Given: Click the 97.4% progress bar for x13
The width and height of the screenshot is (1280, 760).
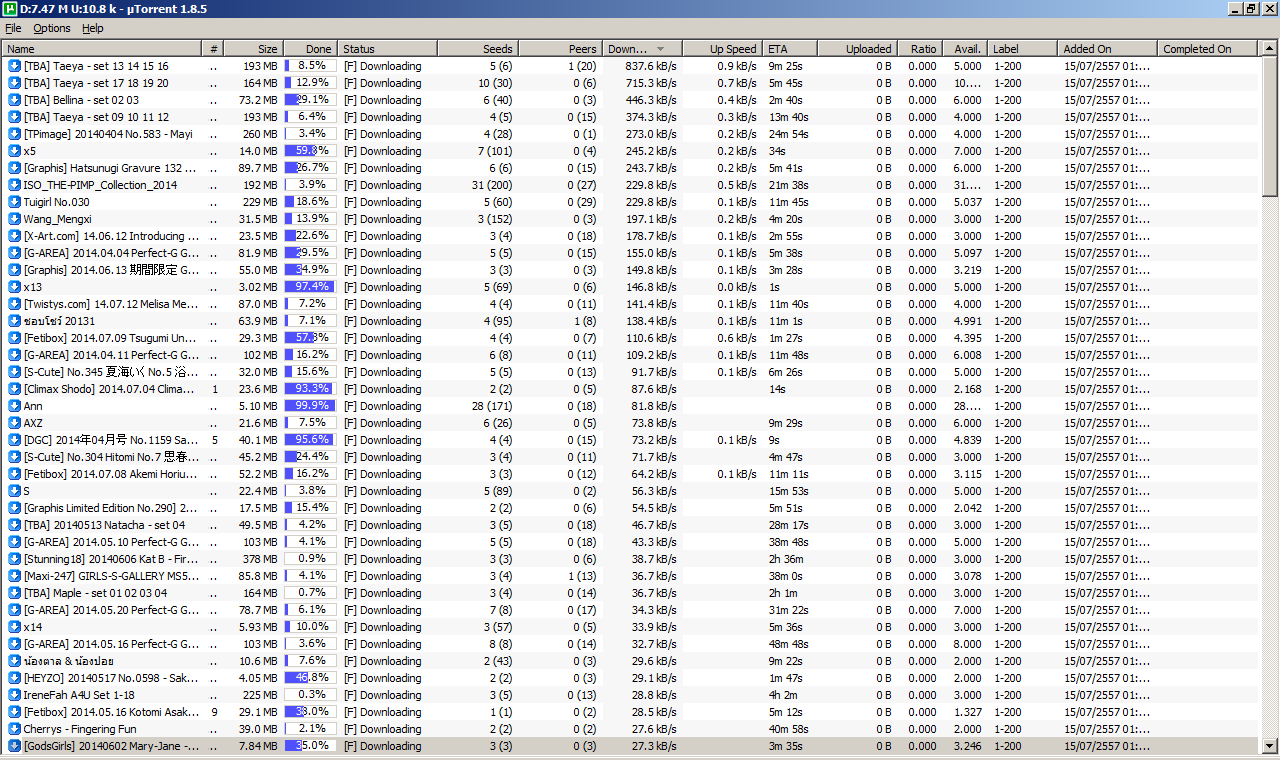Looking at the screenshot, I should coord(310,287).
